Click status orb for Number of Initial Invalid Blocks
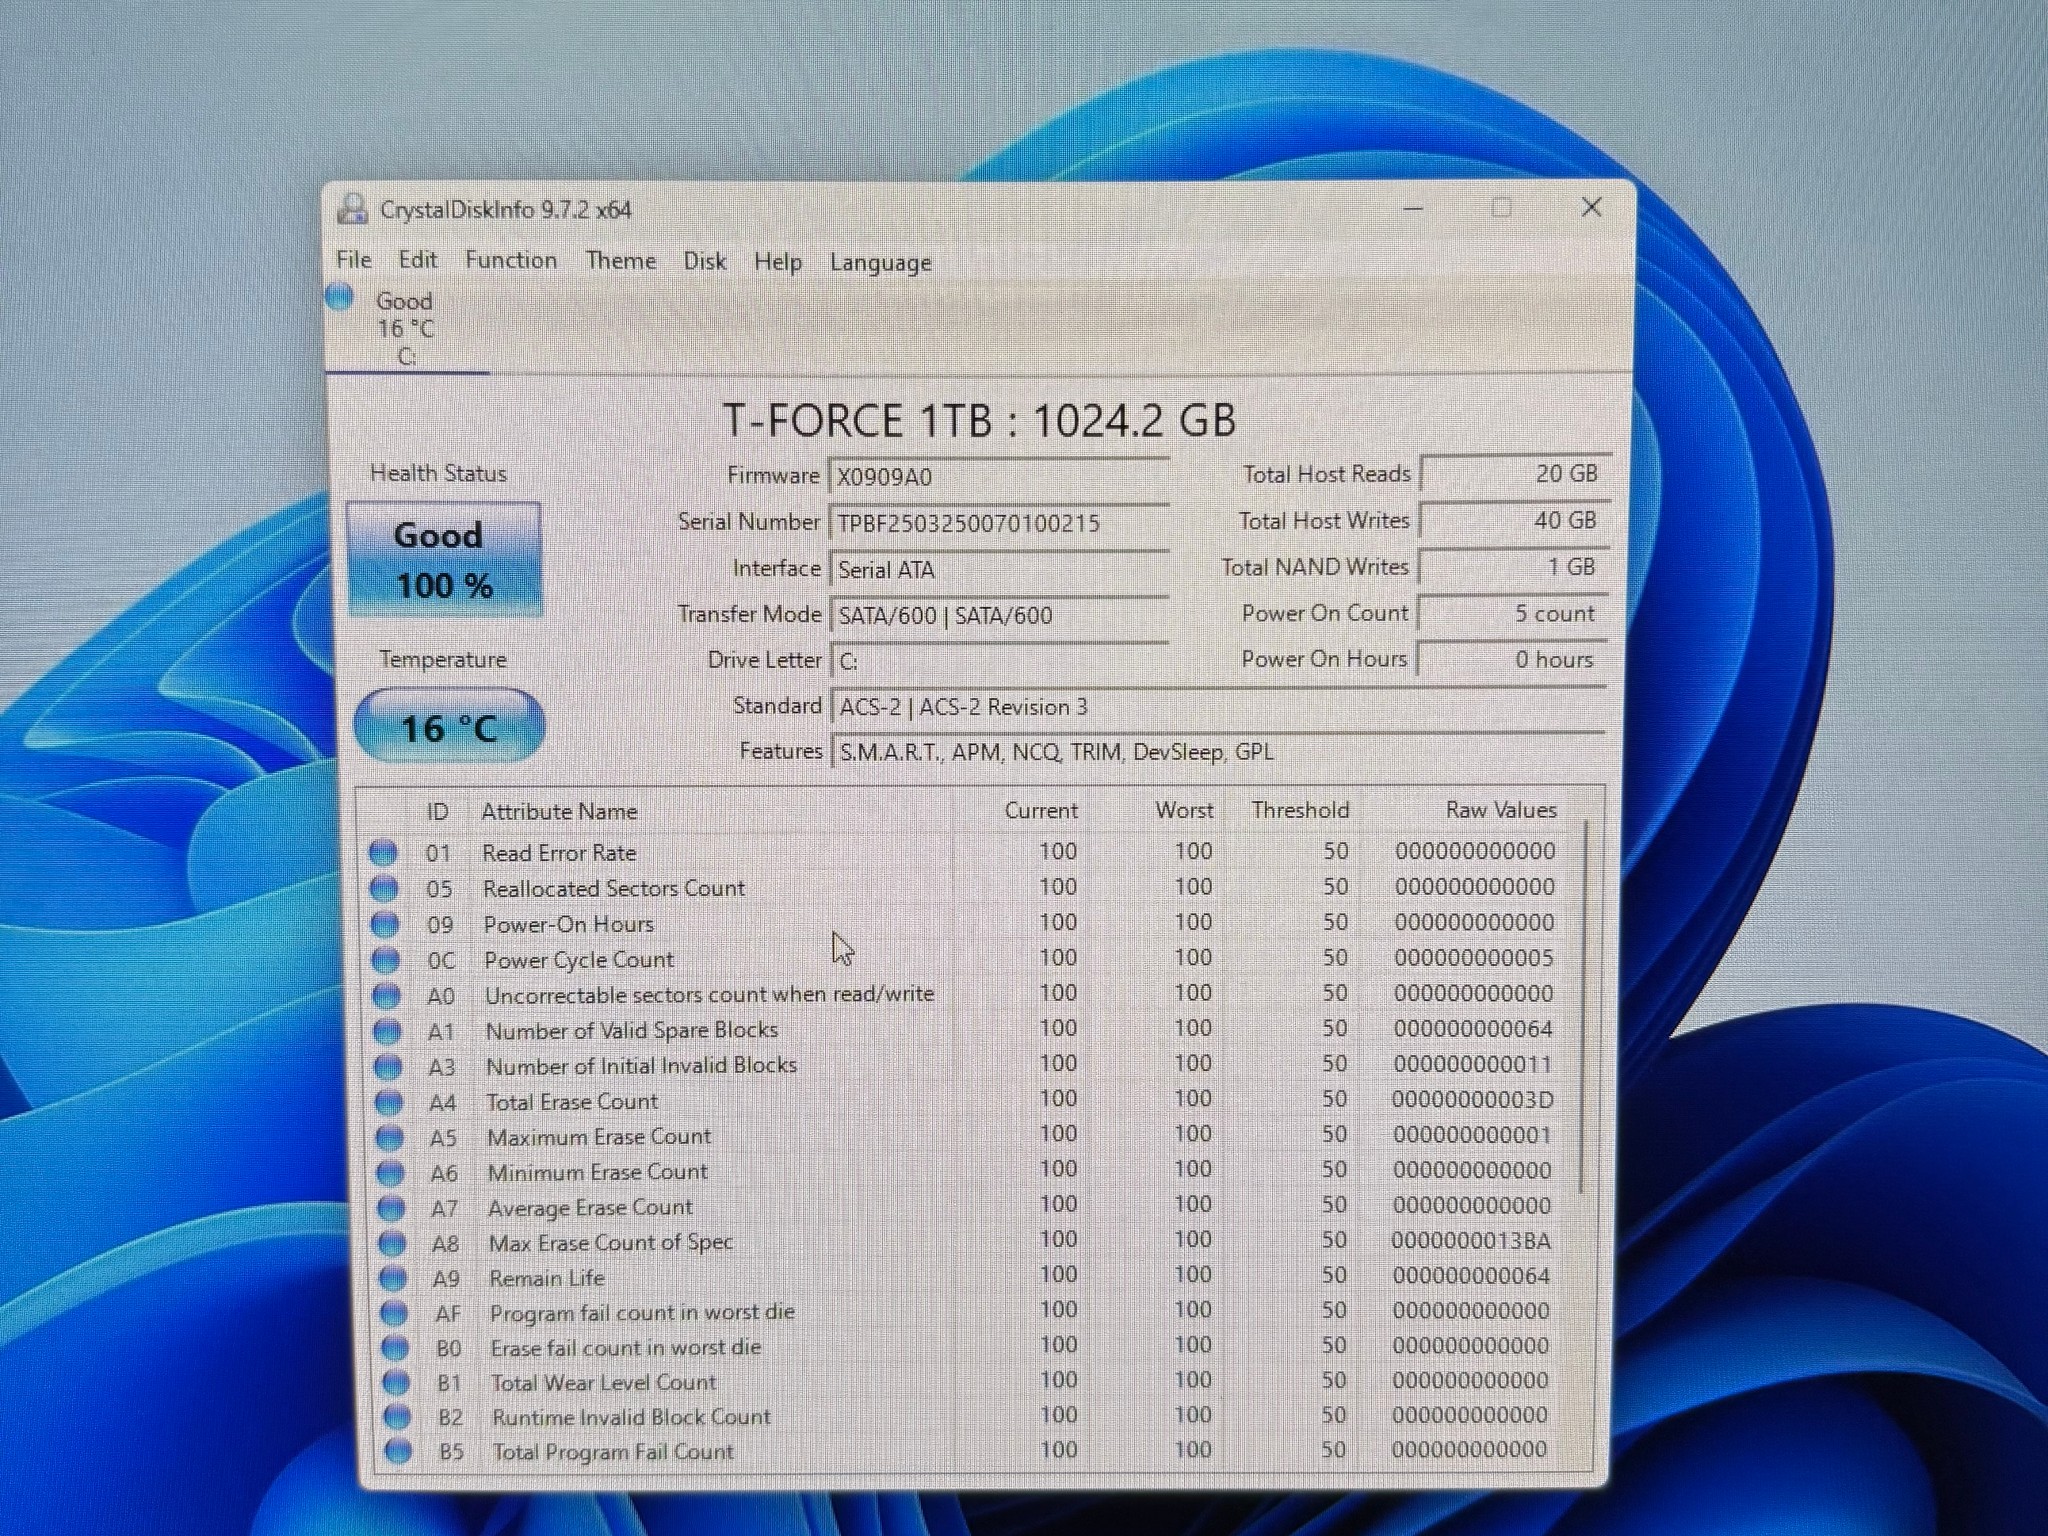The width and height of the screenshot is (2048, 1536). pos(388,1067)
